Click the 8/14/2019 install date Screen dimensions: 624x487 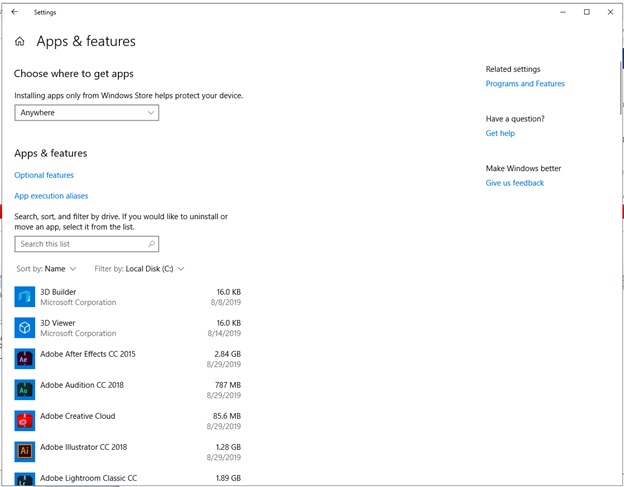click(x=224, y=333)
